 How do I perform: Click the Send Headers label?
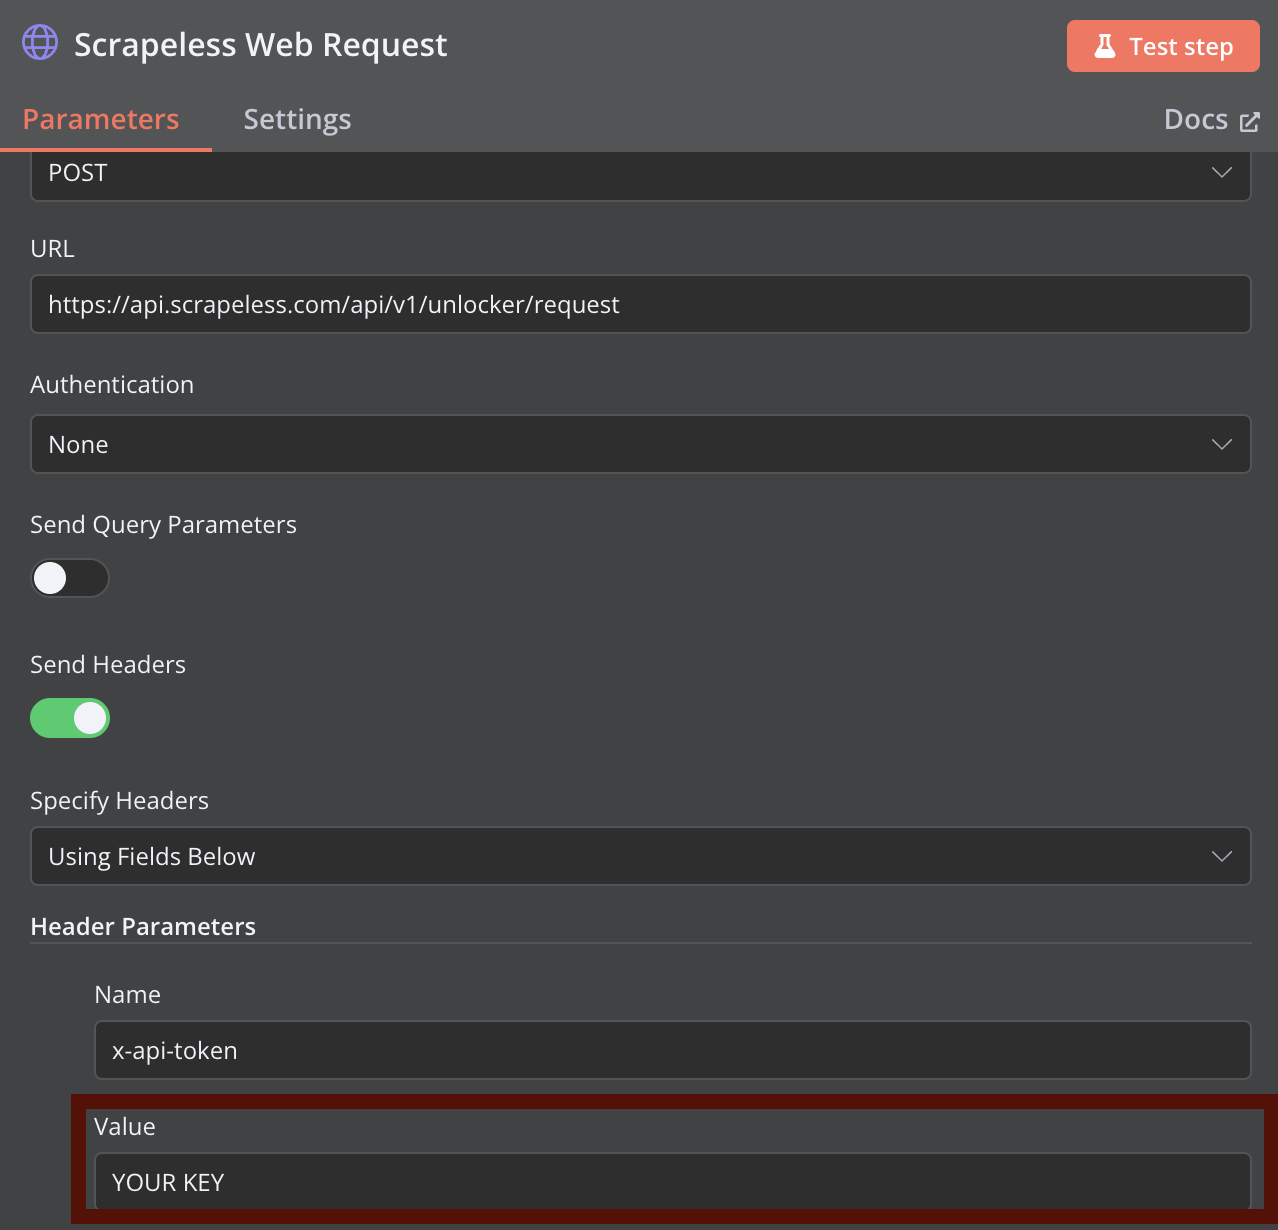108,665
